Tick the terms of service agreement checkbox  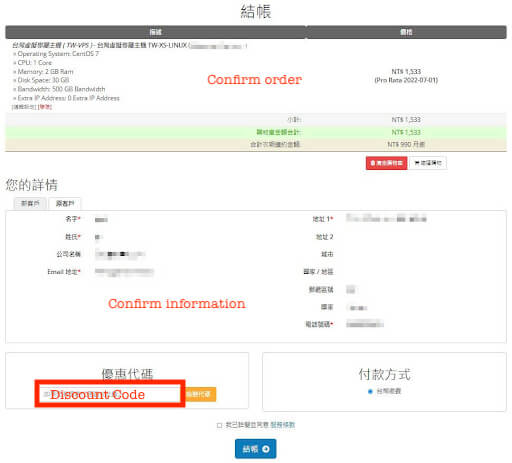point(219,425)
